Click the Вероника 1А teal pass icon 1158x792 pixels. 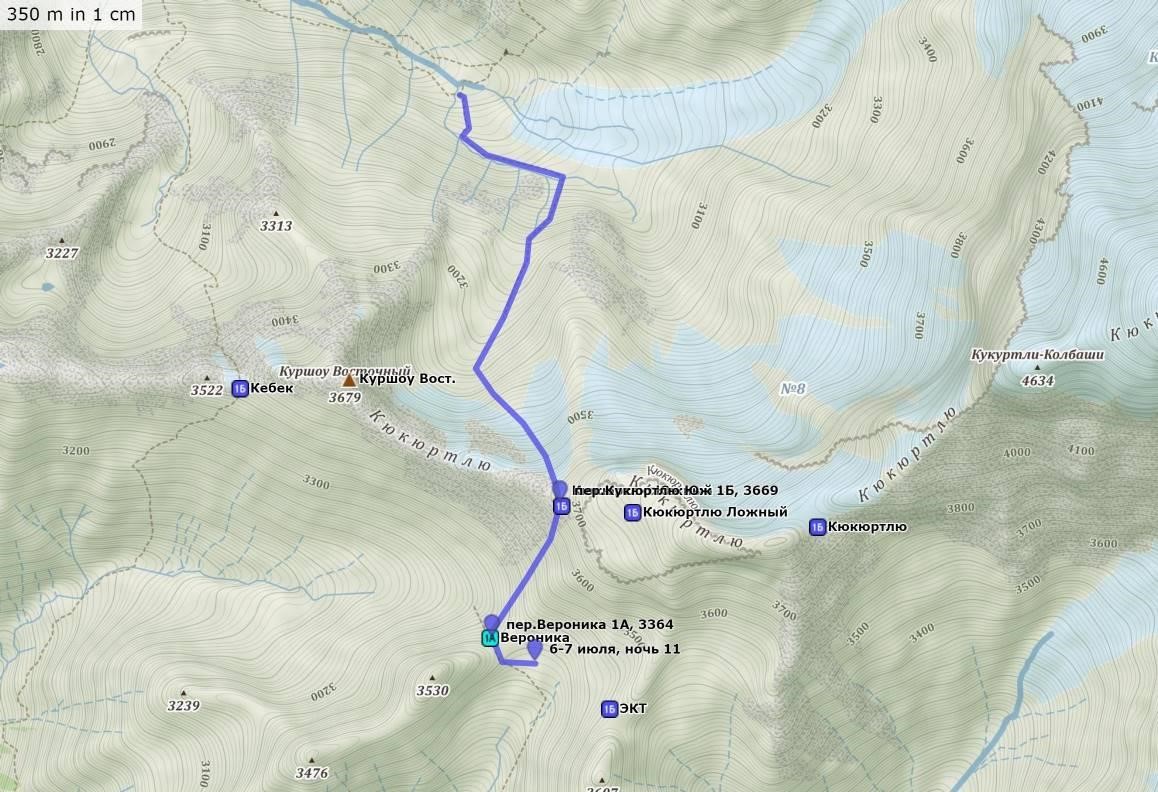coord(490,638)
